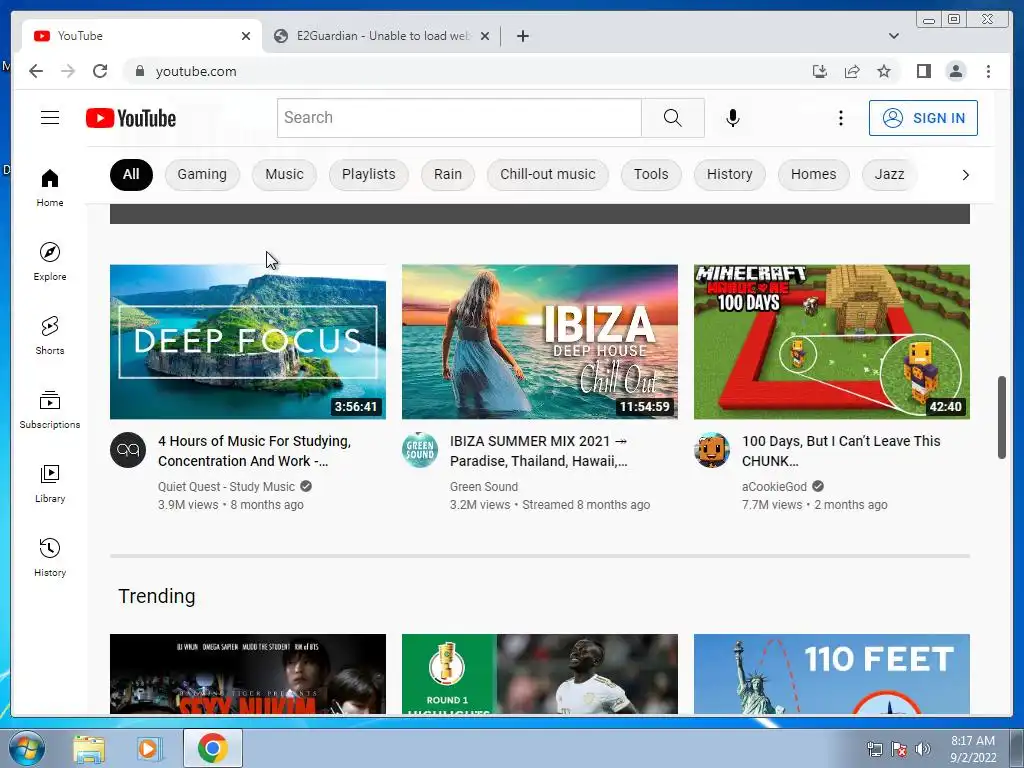Visit aCookieGod channel name link
1024x768 pixels.
[x=774, y=487]
